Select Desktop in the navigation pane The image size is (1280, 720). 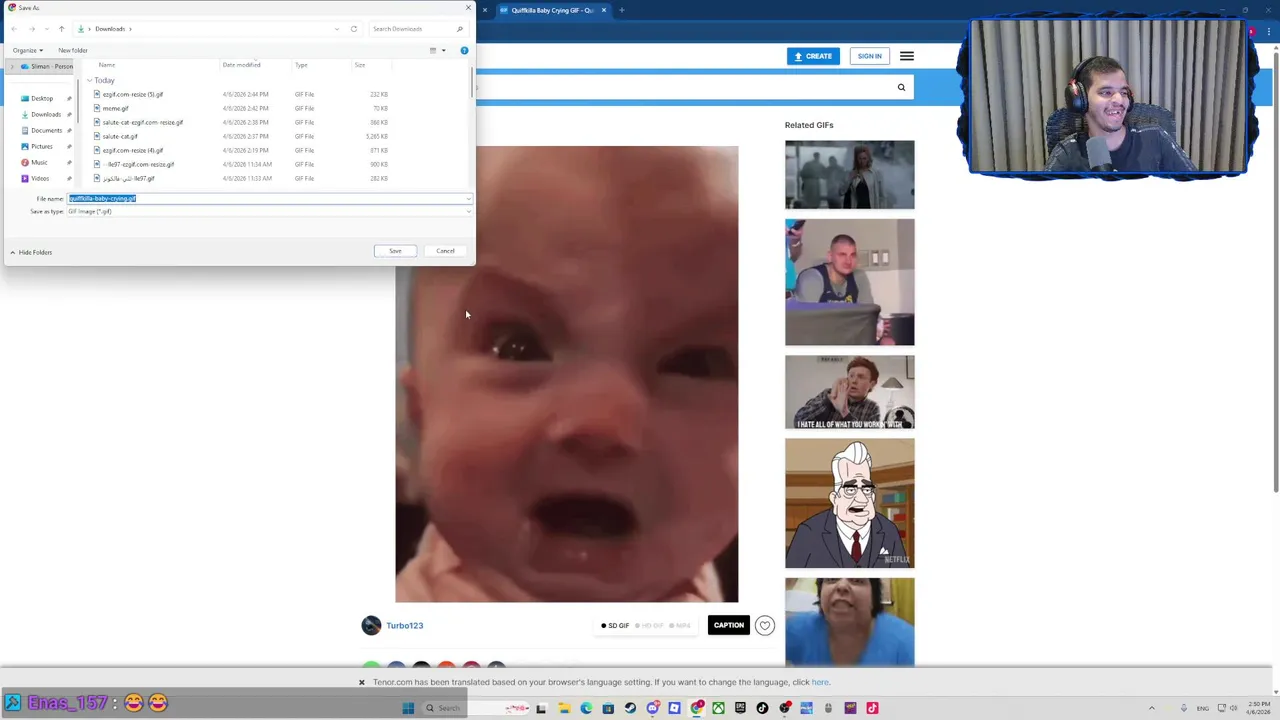(41, 98)
